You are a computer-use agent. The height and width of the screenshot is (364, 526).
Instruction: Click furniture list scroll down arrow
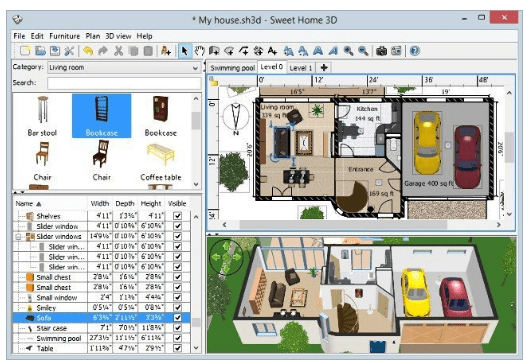[196, 348]
